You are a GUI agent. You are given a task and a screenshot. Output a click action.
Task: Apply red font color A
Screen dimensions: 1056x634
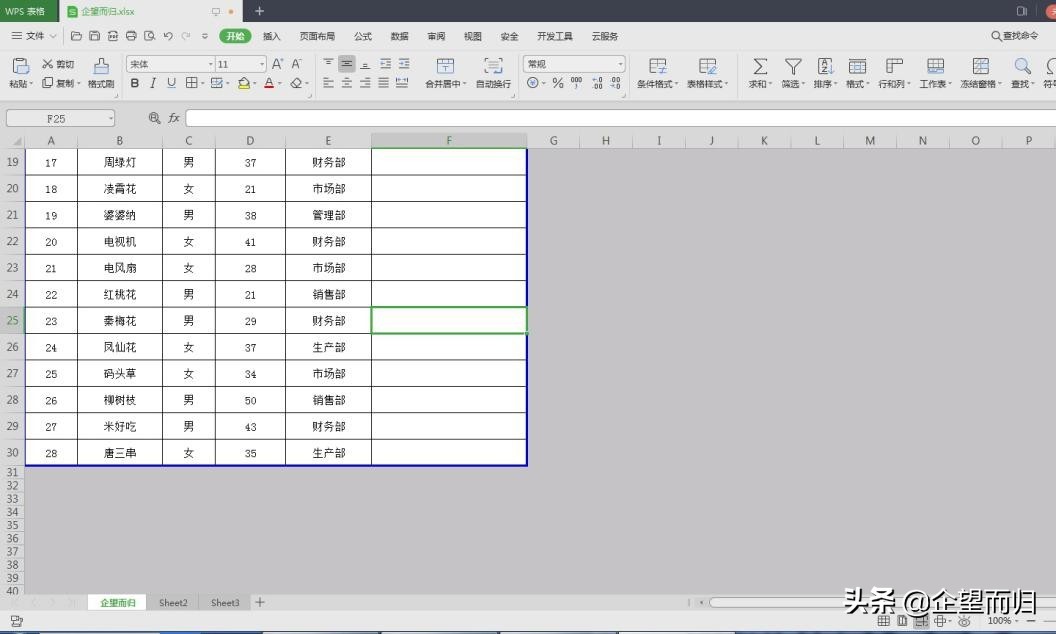tap(269, 83)
